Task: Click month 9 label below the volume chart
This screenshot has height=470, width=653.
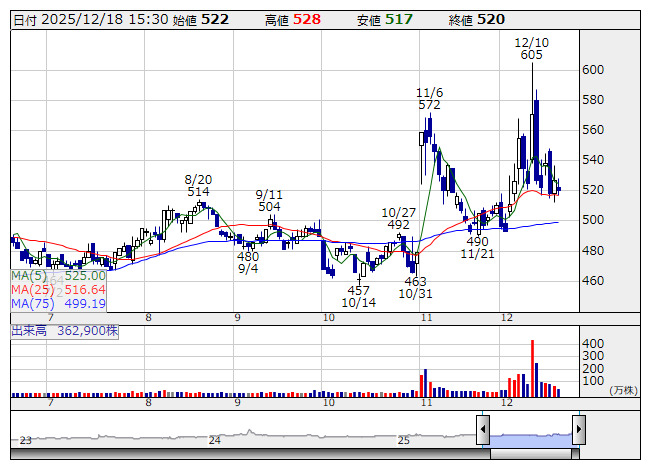Action: tap(237, 403)
